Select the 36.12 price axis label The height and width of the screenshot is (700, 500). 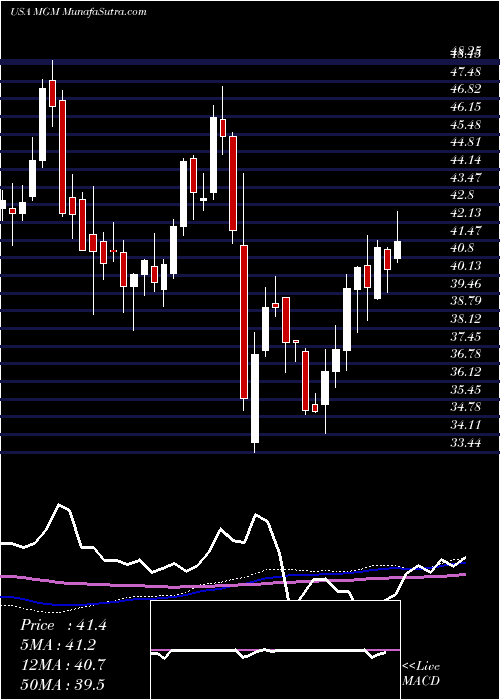465,372
